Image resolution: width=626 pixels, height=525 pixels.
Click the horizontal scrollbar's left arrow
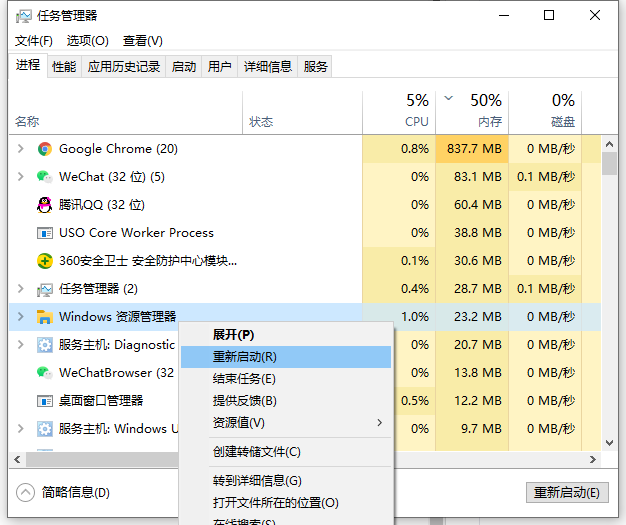pyautogui.click(x=16, y=460)
